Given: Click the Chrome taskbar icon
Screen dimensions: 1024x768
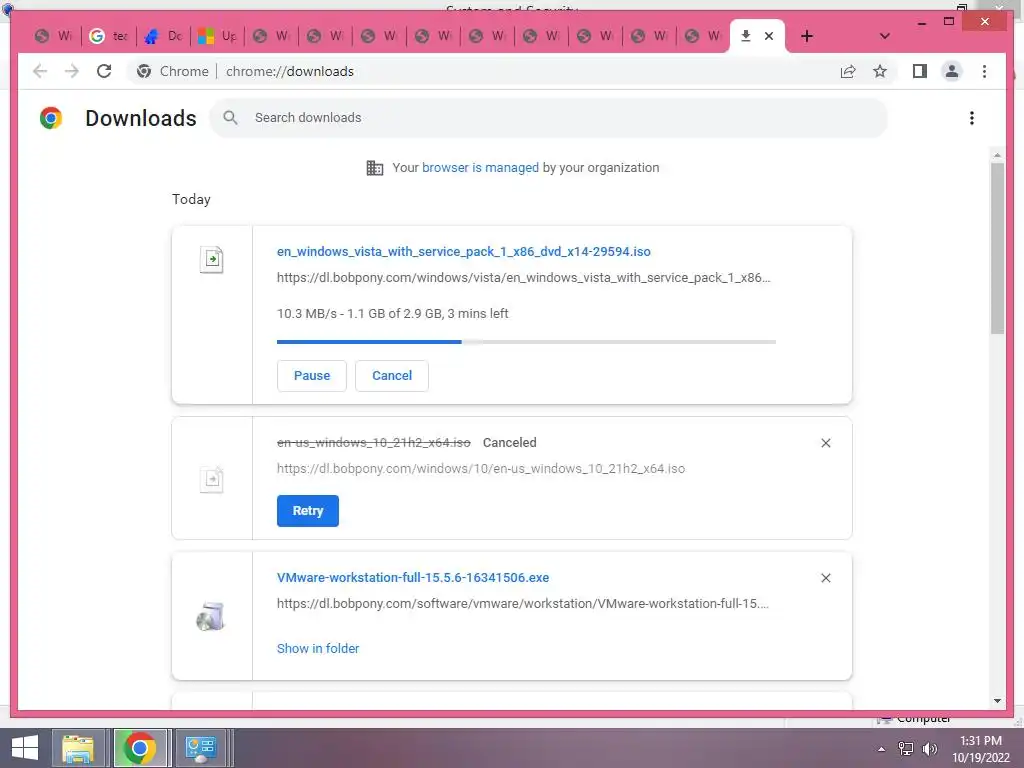Looking at the screenshot, I should click(139, 748).
